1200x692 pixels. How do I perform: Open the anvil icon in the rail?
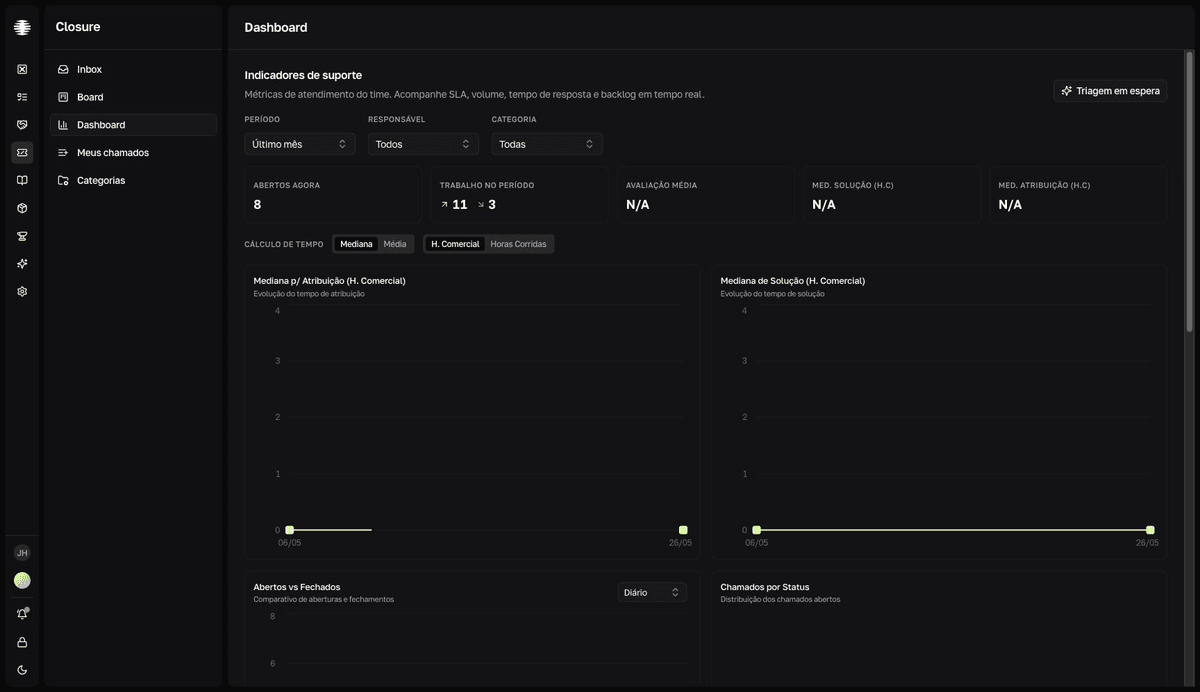pyautogui.click(x=22, y=236)
